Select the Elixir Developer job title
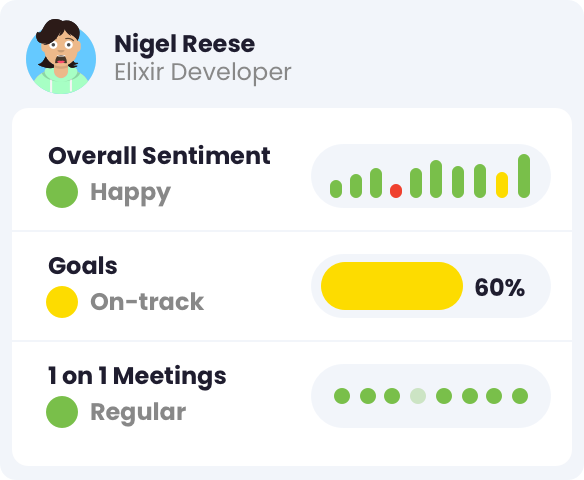 [x=203, y=72]
